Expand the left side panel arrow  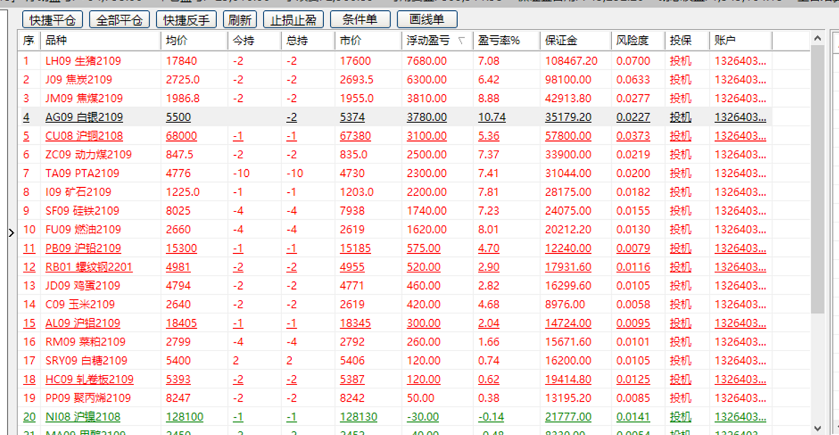click(11, 233)
